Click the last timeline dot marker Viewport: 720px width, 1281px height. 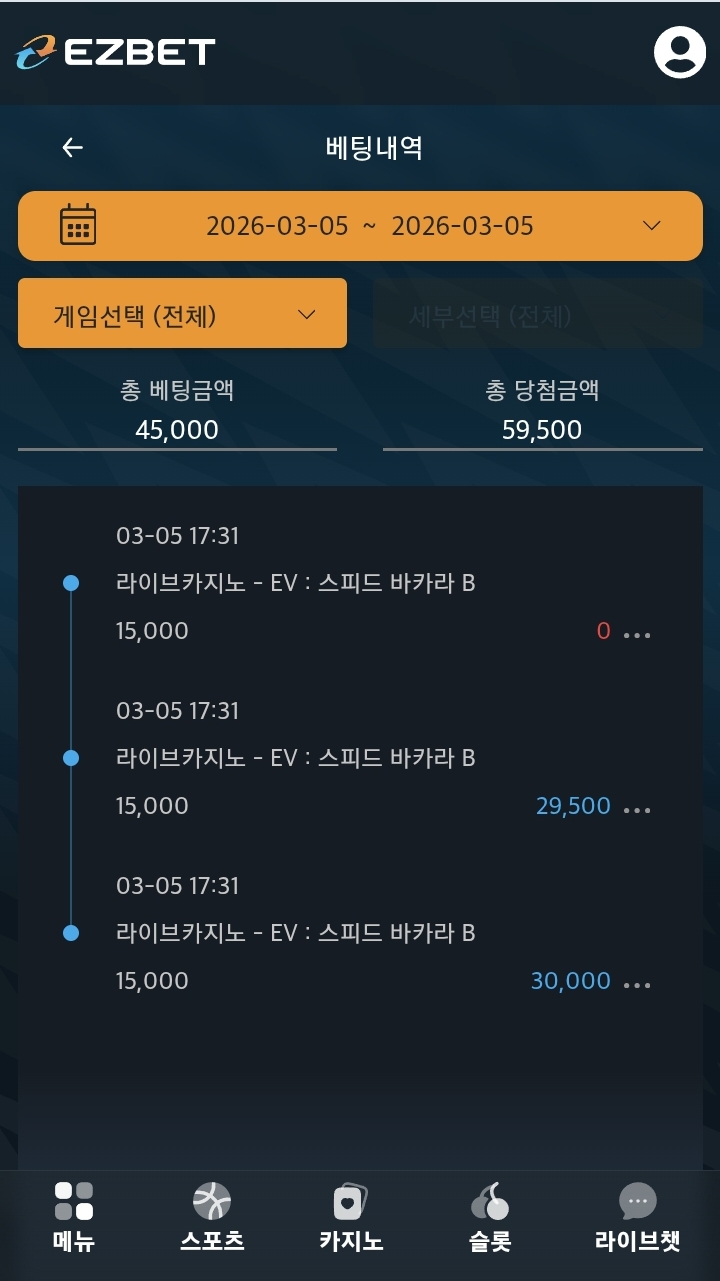point(71,933)
